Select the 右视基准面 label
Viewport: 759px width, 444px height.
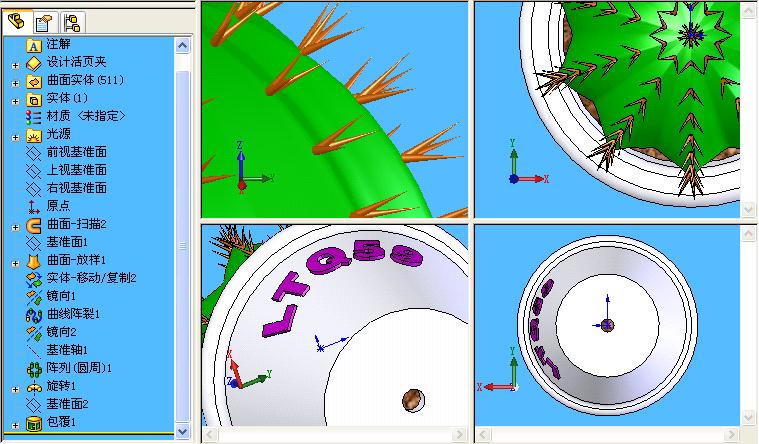[x=76, y=188]
